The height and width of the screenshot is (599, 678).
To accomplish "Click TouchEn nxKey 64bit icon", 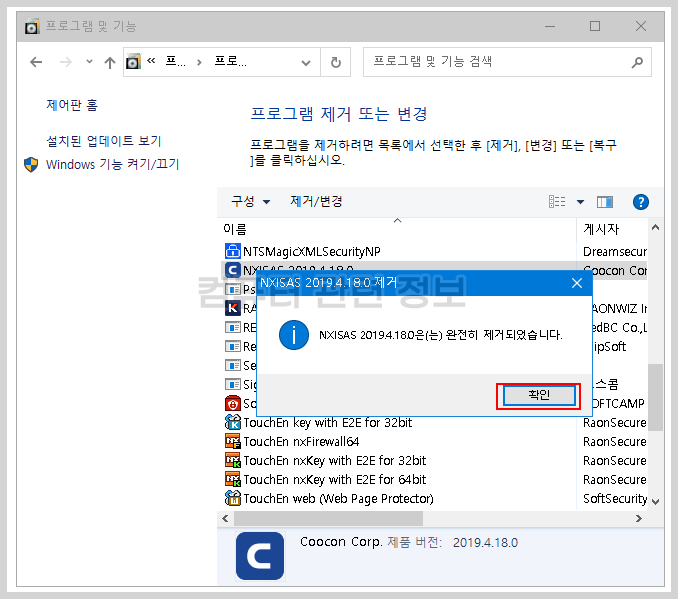I will [233, 480].
